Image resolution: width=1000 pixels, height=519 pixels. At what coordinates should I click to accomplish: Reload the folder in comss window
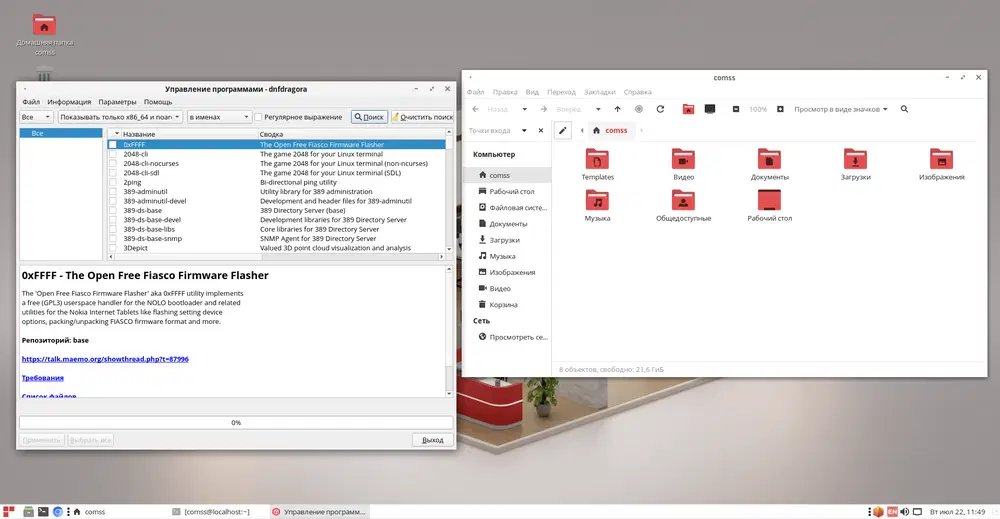(x=660, y=109)
